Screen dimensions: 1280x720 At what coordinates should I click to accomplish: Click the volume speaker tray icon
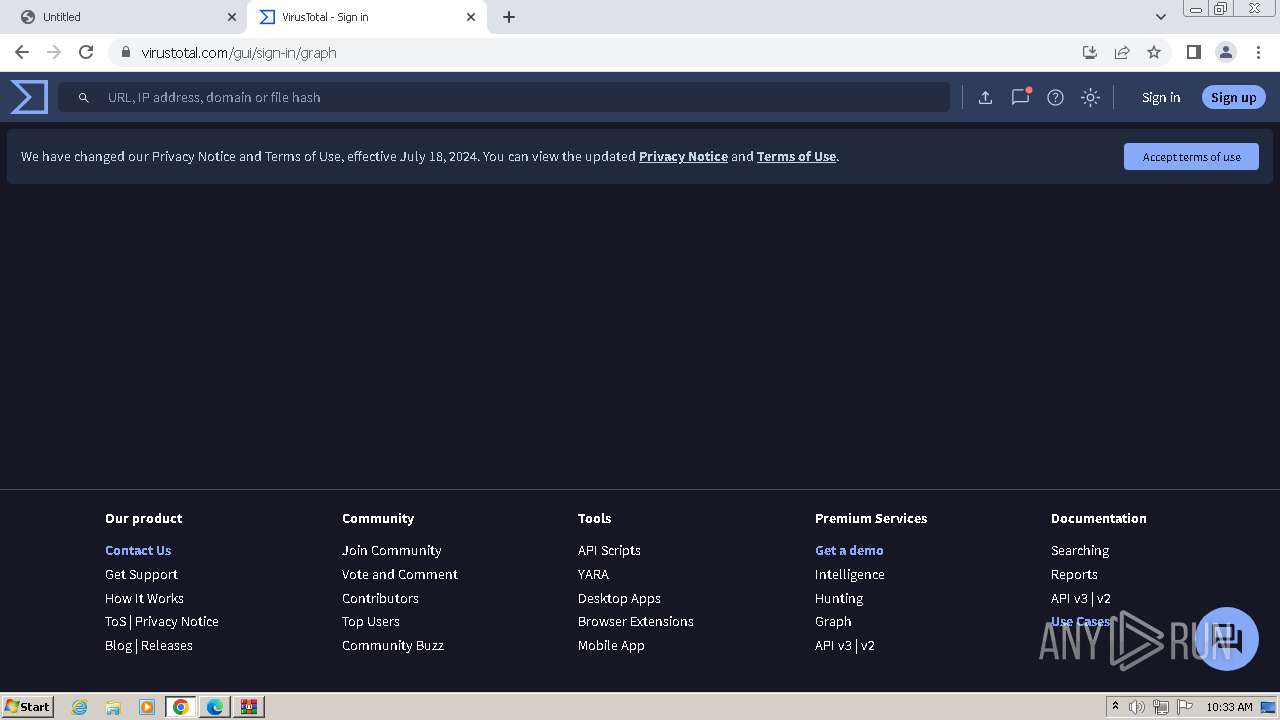tap(1137, 707)
